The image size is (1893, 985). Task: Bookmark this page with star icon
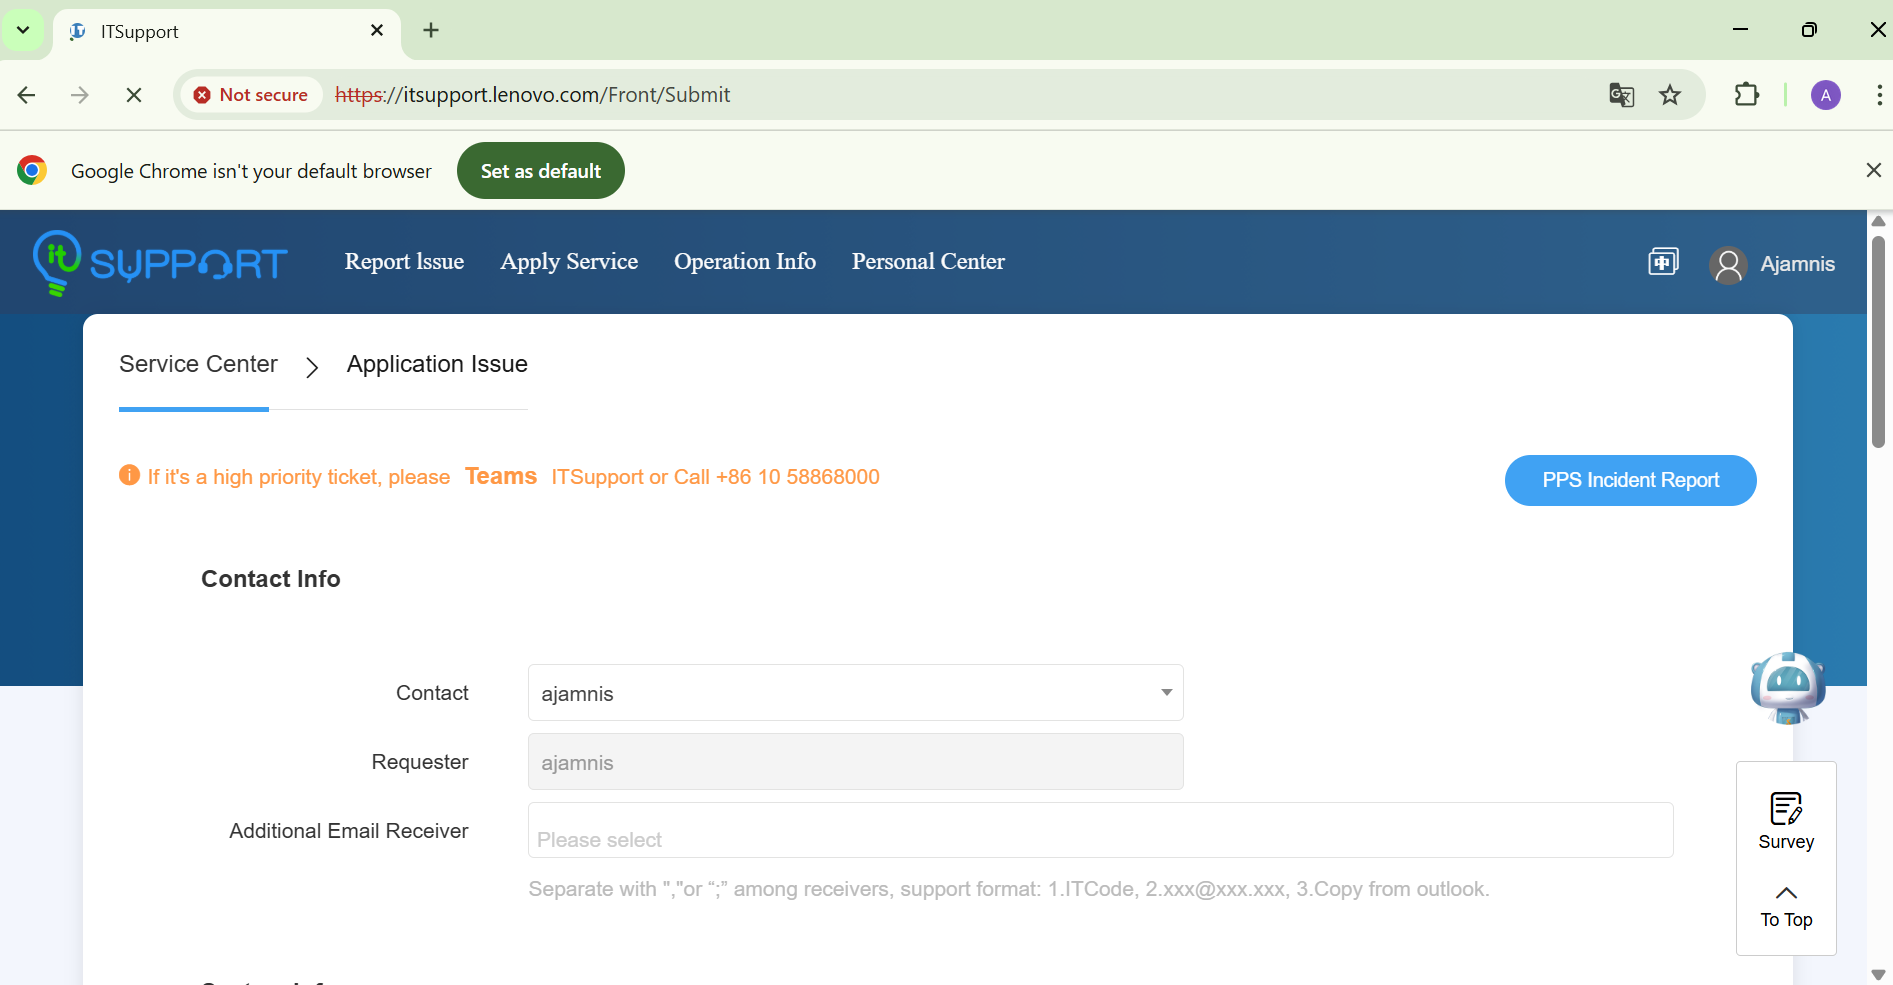point(1670,95)
